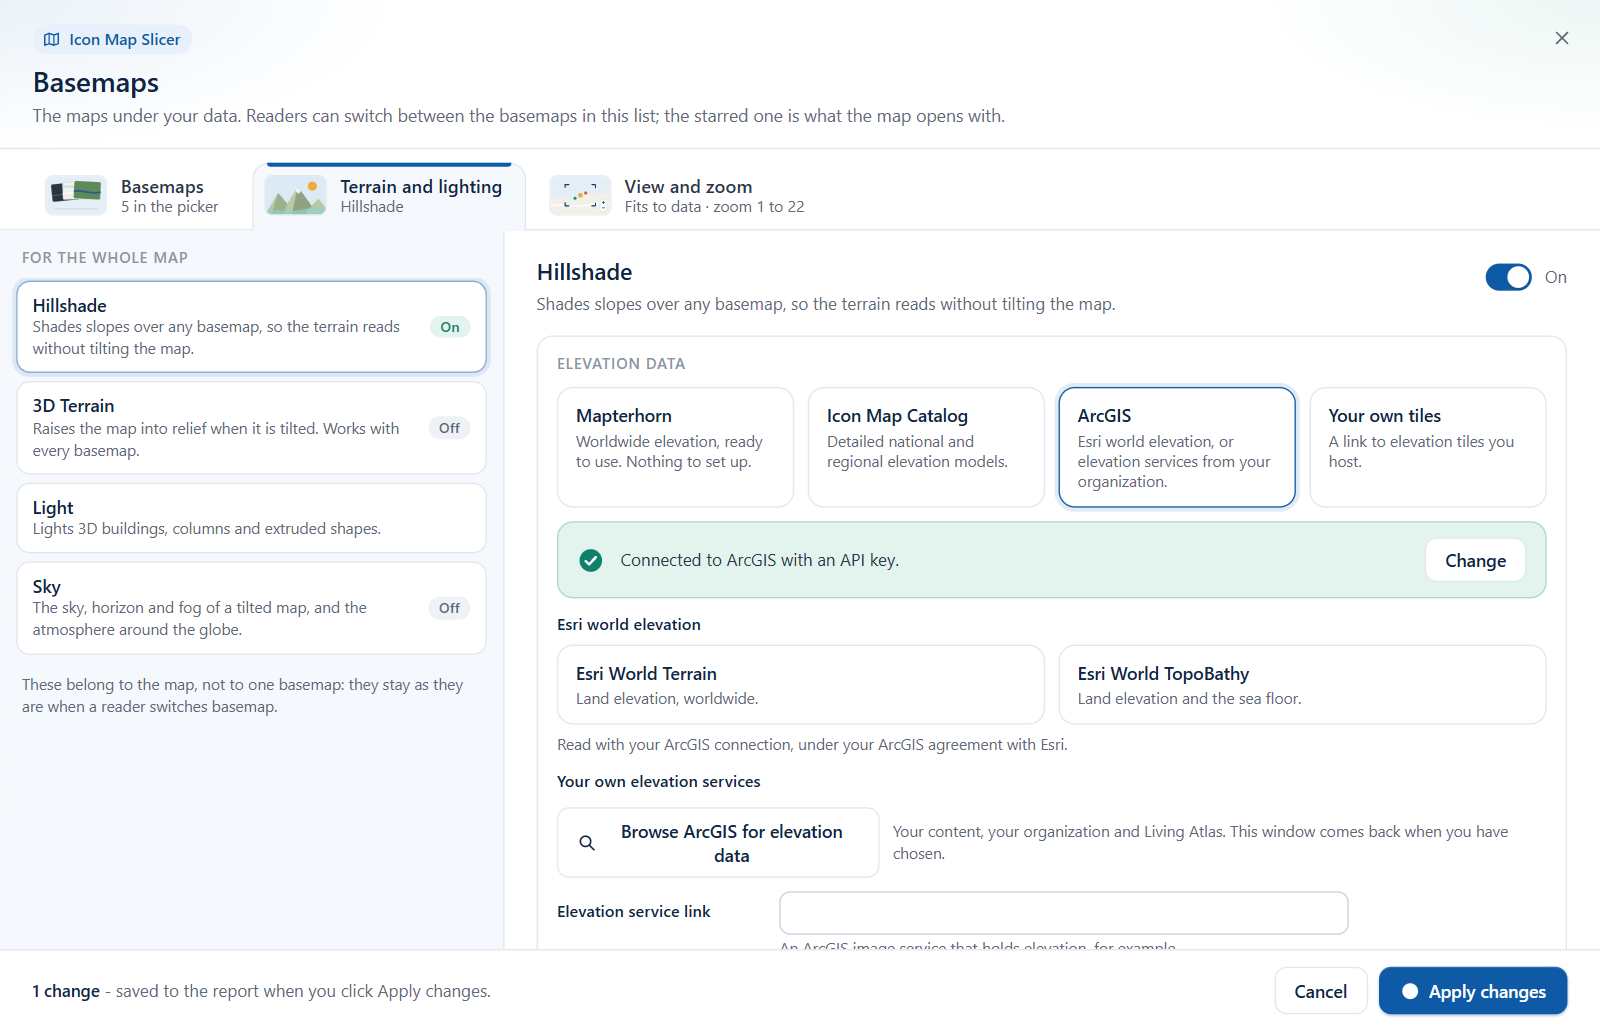This screenshot has width=1600, height=1031.
Task: Select the Sky settings card
Action: point(251,608)
